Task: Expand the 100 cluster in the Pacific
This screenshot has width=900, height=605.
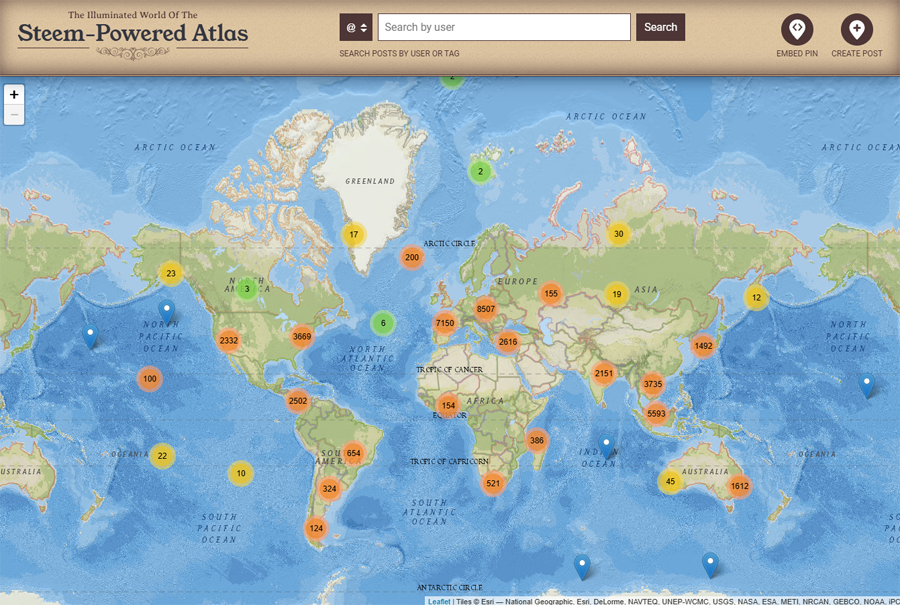Action: click(150, 379)
